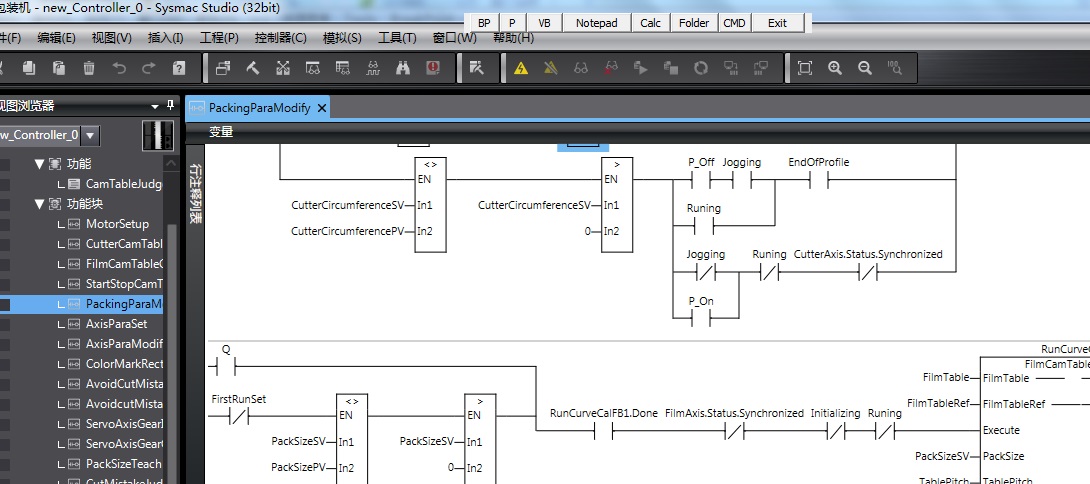Screen dimensions: 1090x484
Task: Click the undo arrow icon
Action: click(x=119, y=68)
